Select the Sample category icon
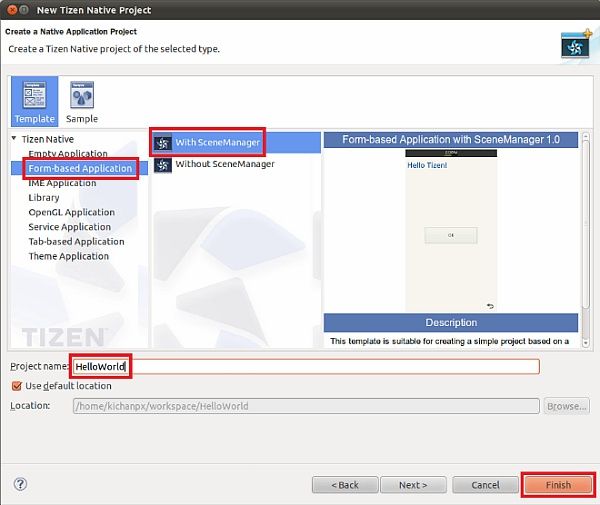600x505 pixels. (82, 101)
